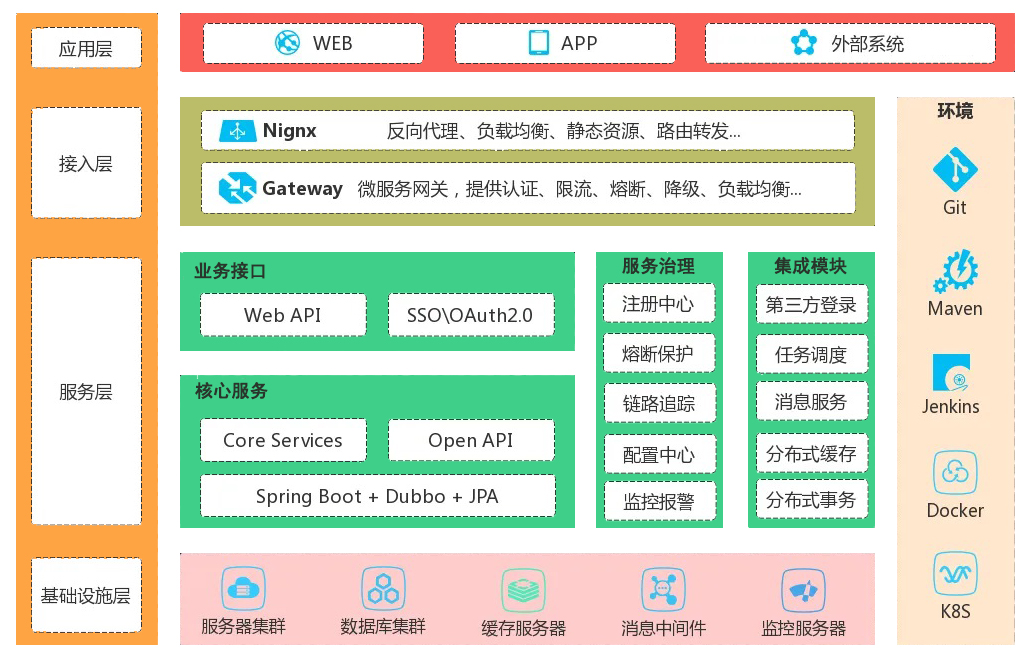Viewport: 1034px width, 665px height.
Task: Click the 服务器集群 cloud icon
Action: click(243, 589)
